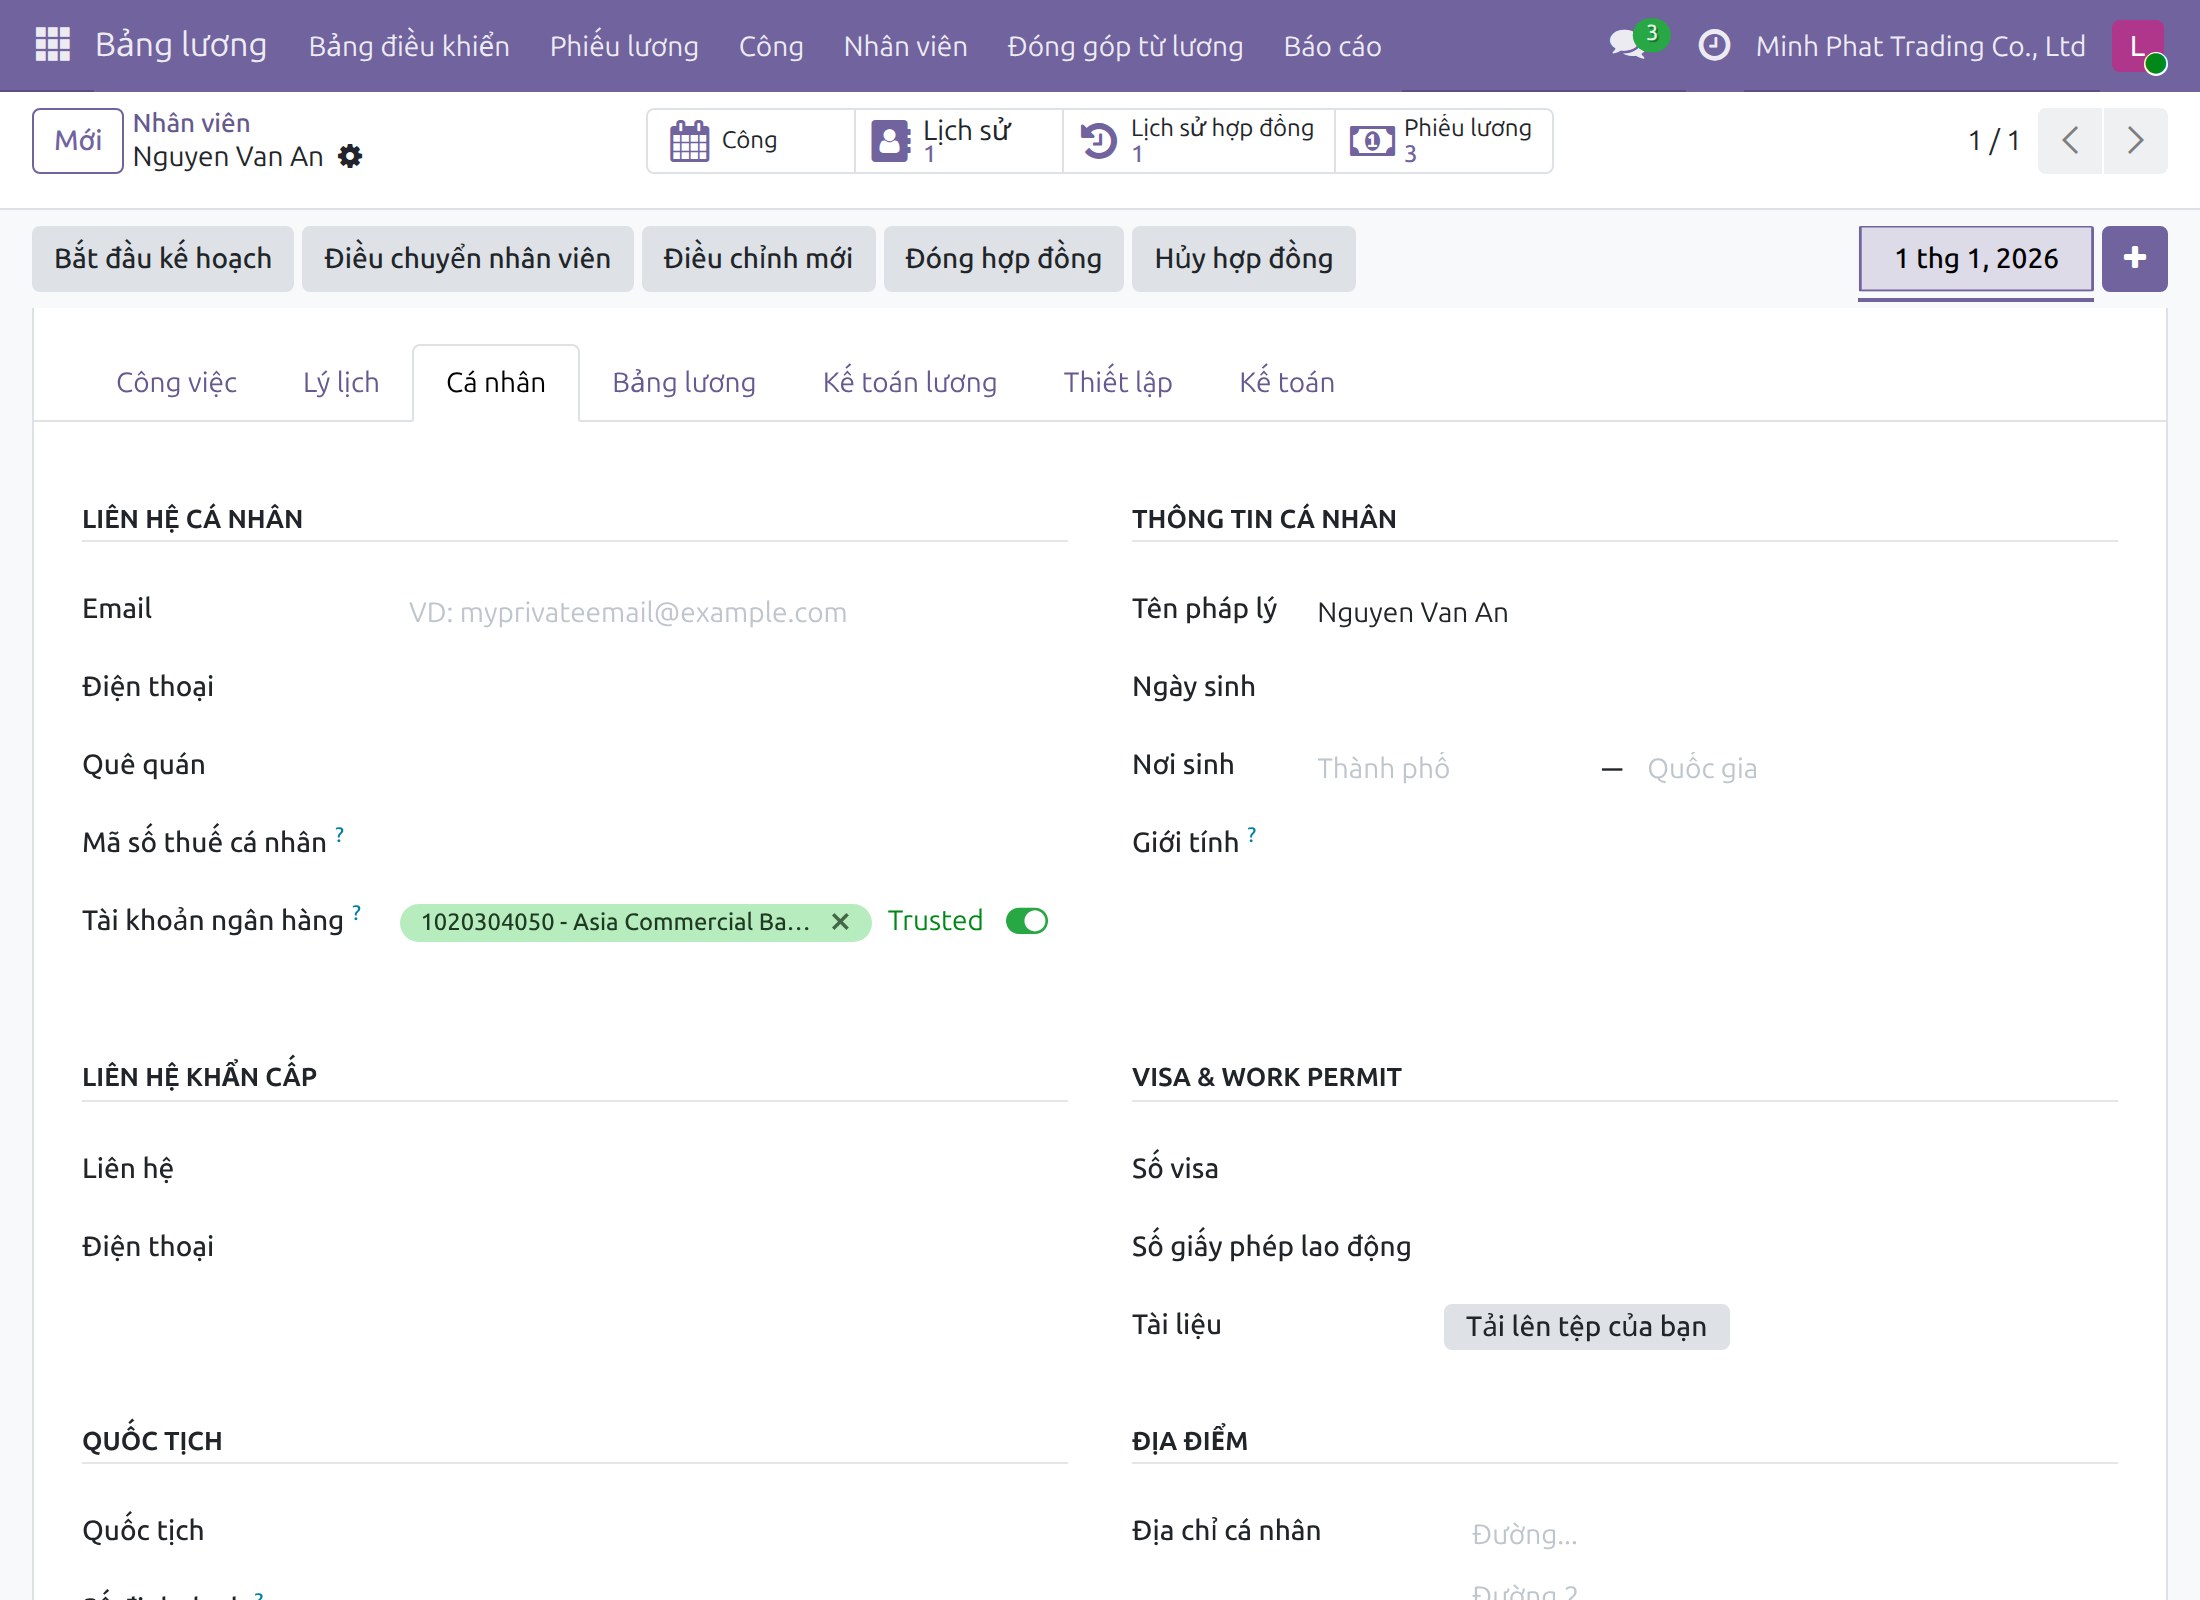
Task: Click the Mới button
Action: [x=78, y=141]
